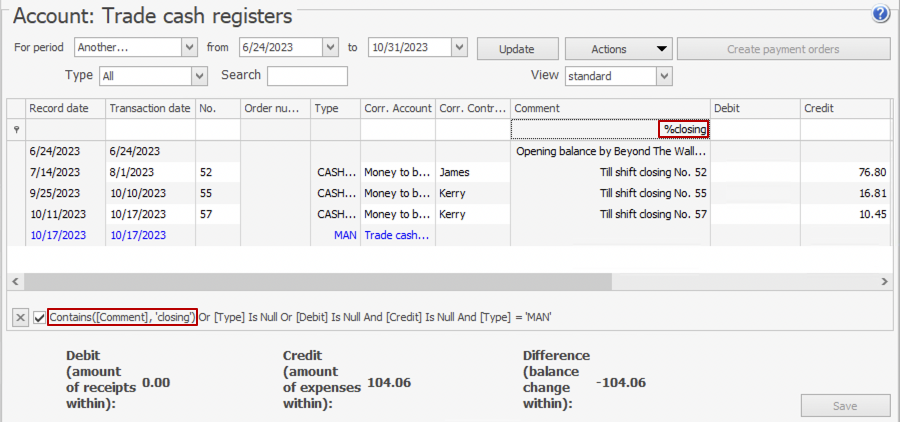Open the View standard dropdown
The height and width of the screenshot is (422, 900).
point(664,76)
